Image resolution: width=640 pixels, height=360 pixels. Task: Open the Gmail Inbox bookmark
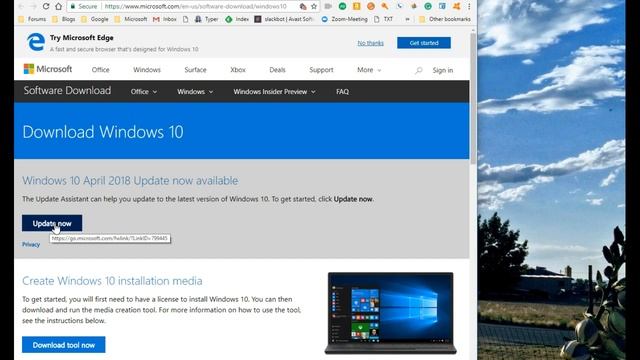coord(165,19)
